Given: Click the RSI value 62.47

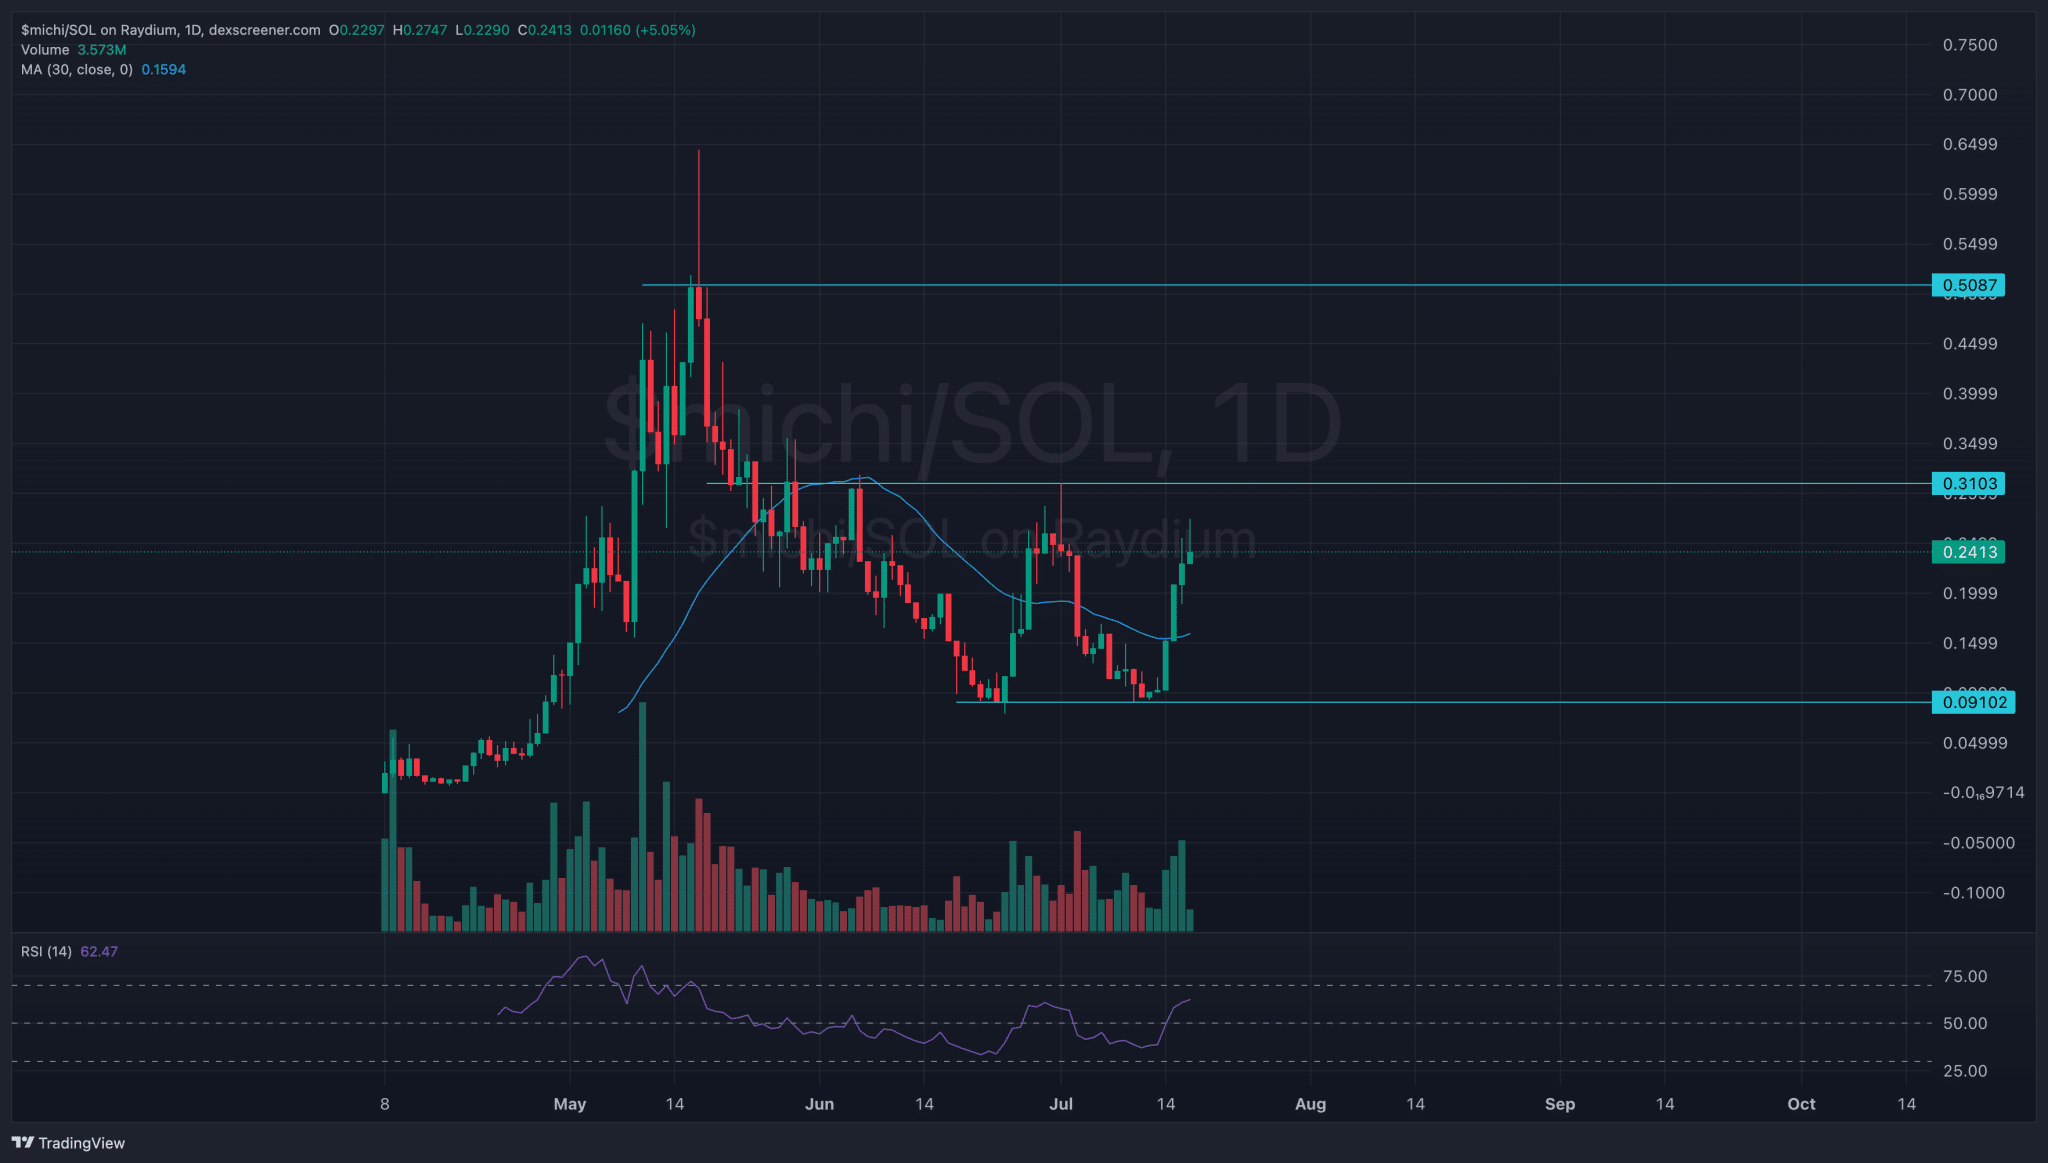Looking at the screenshot, I should coord(99,952).
